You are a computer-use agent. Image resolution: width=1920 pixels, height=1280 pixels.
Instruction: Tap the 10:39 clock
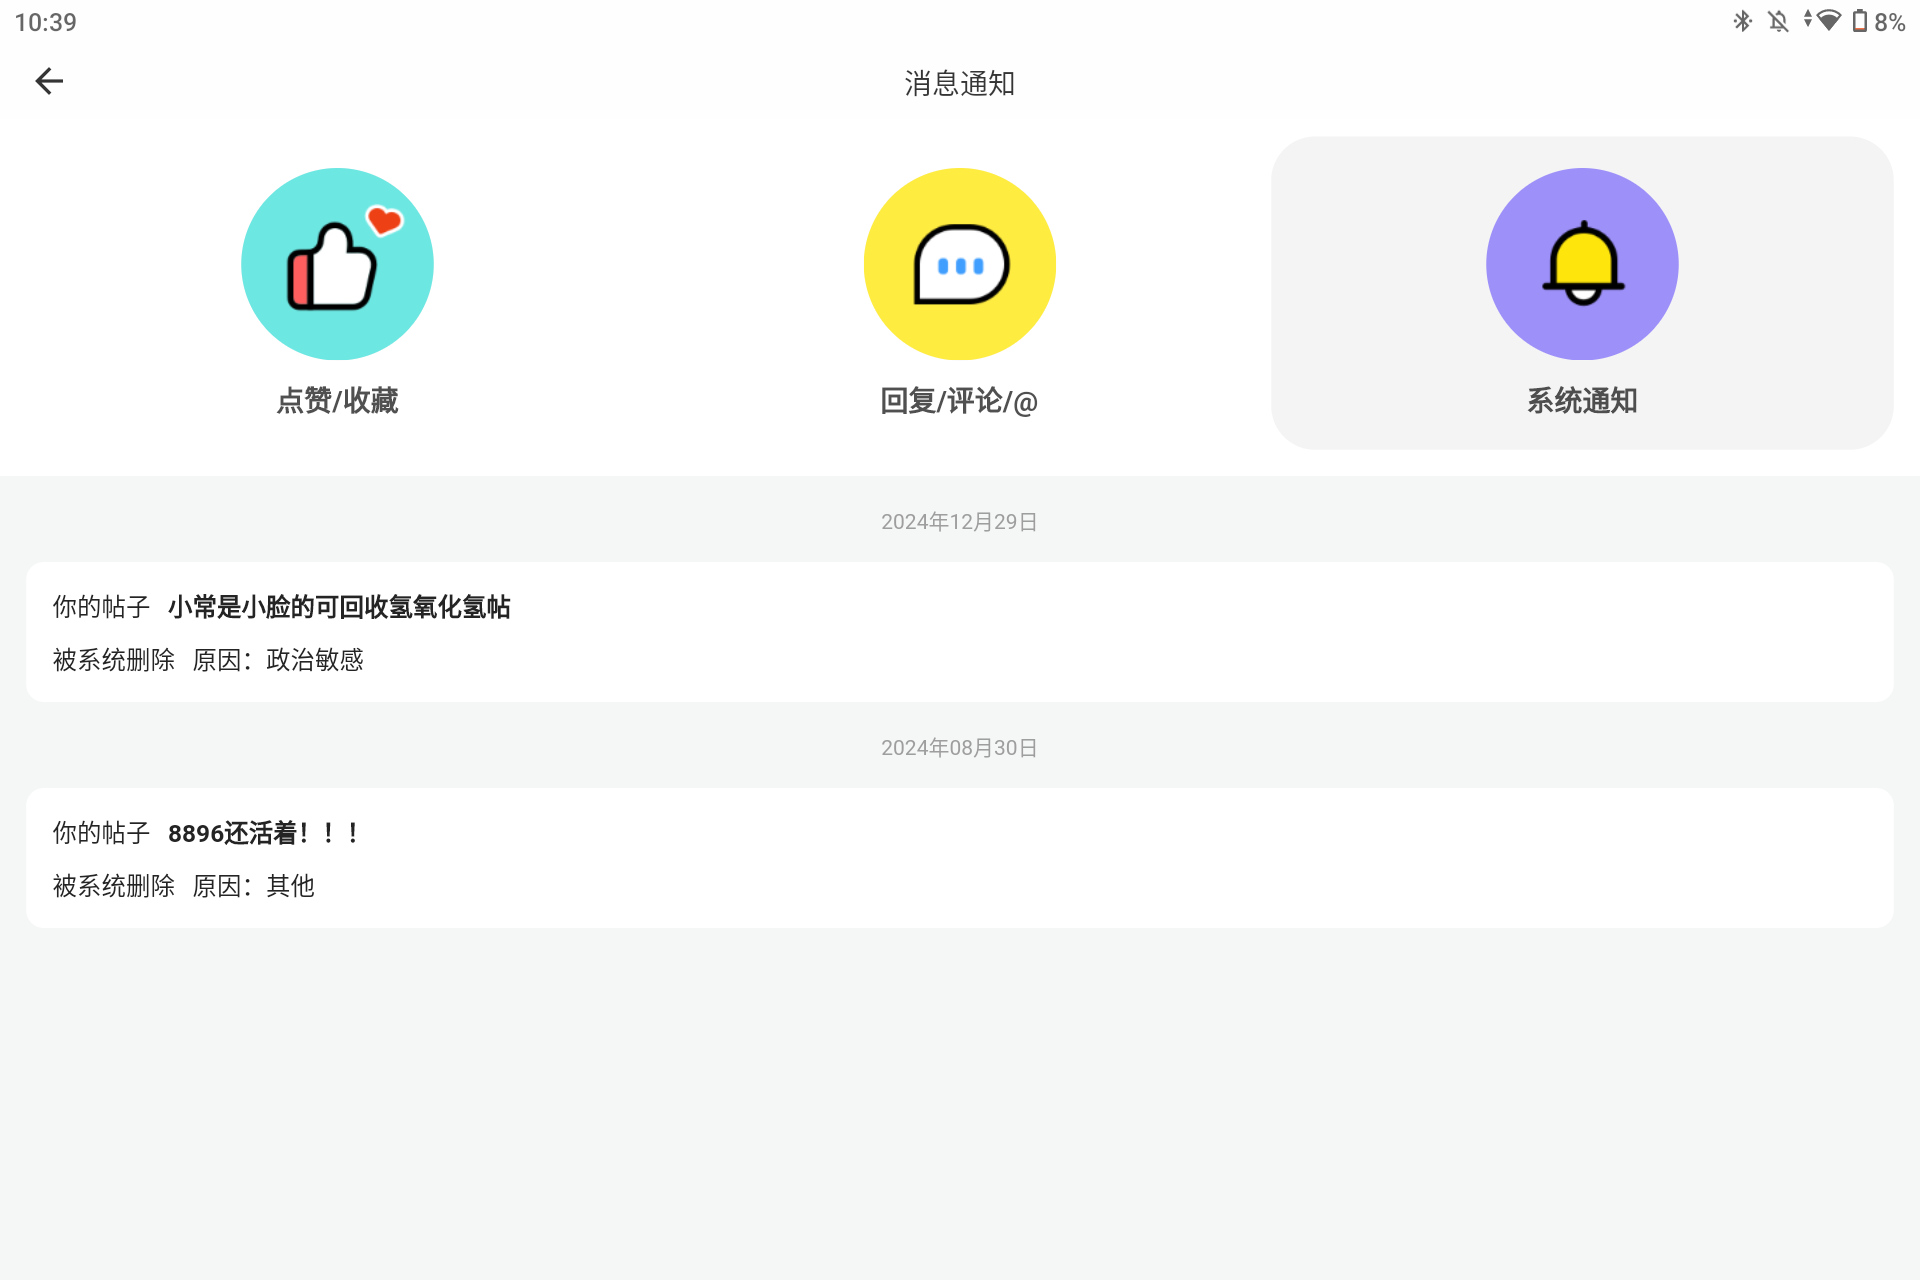click(46, 22)
